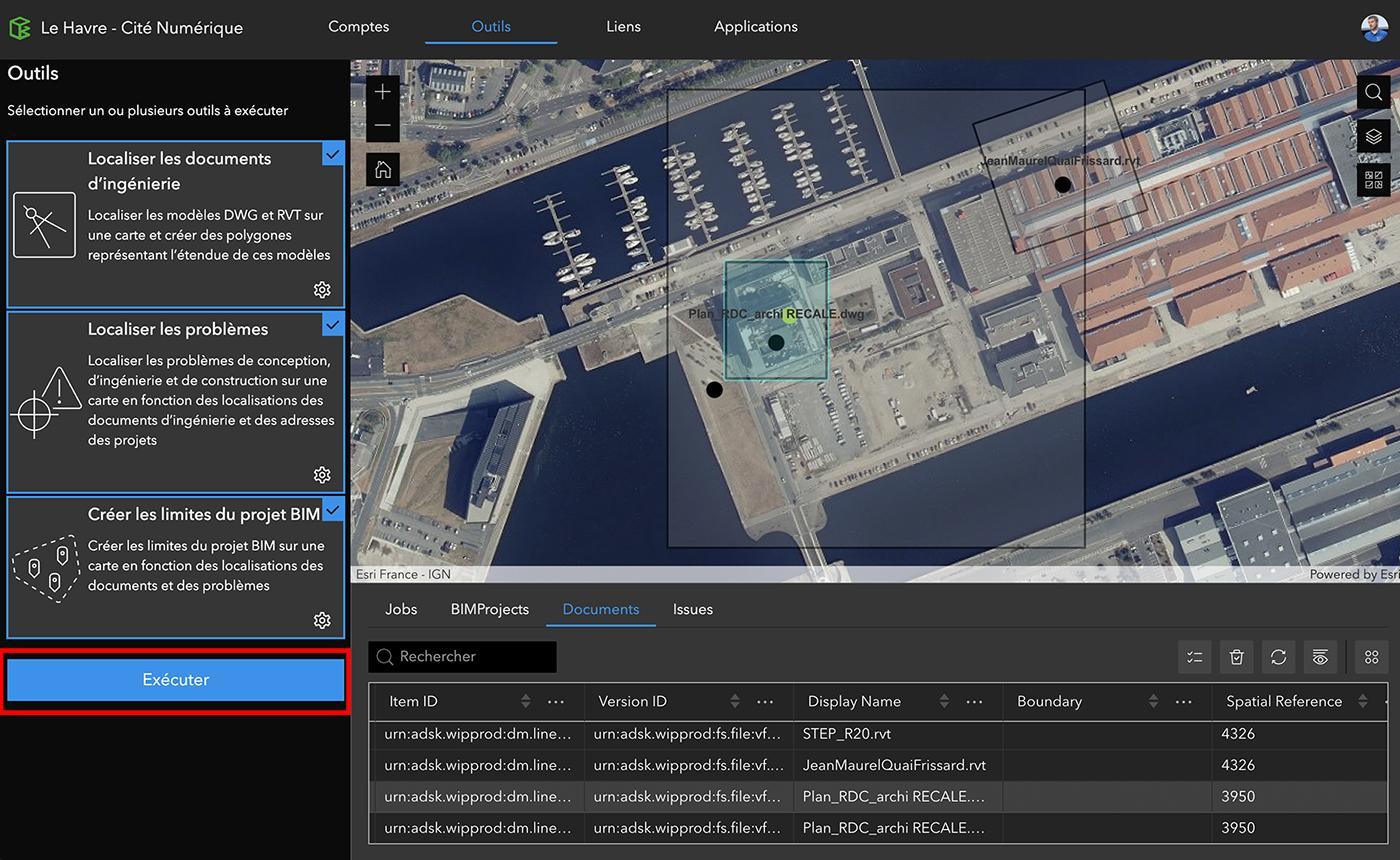Switch to the Issues tab
Image resolution: width=1400 pixels, height=860 pixels.
coord(693,609)
